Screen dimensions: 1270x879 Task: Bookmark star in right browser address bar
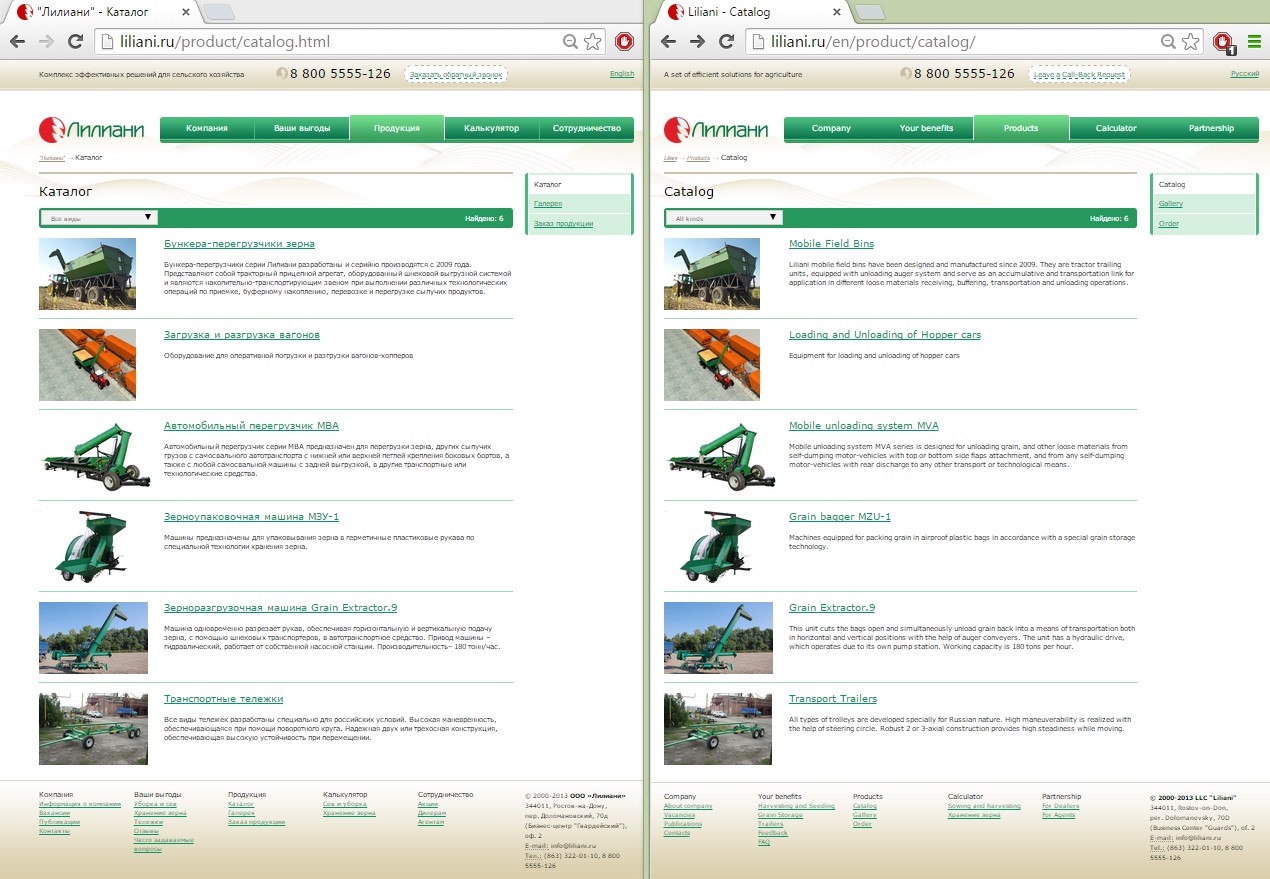pyautogui.click(x=1191, y=42)
